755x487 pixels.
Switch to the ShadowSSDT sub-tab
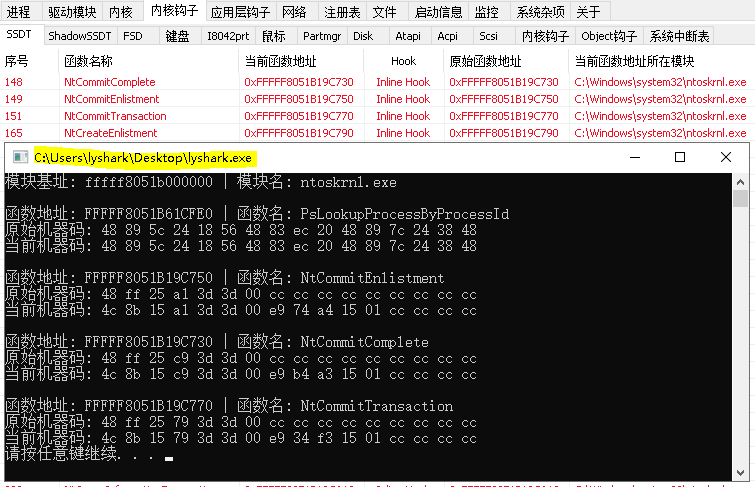[x=80, y=36]
